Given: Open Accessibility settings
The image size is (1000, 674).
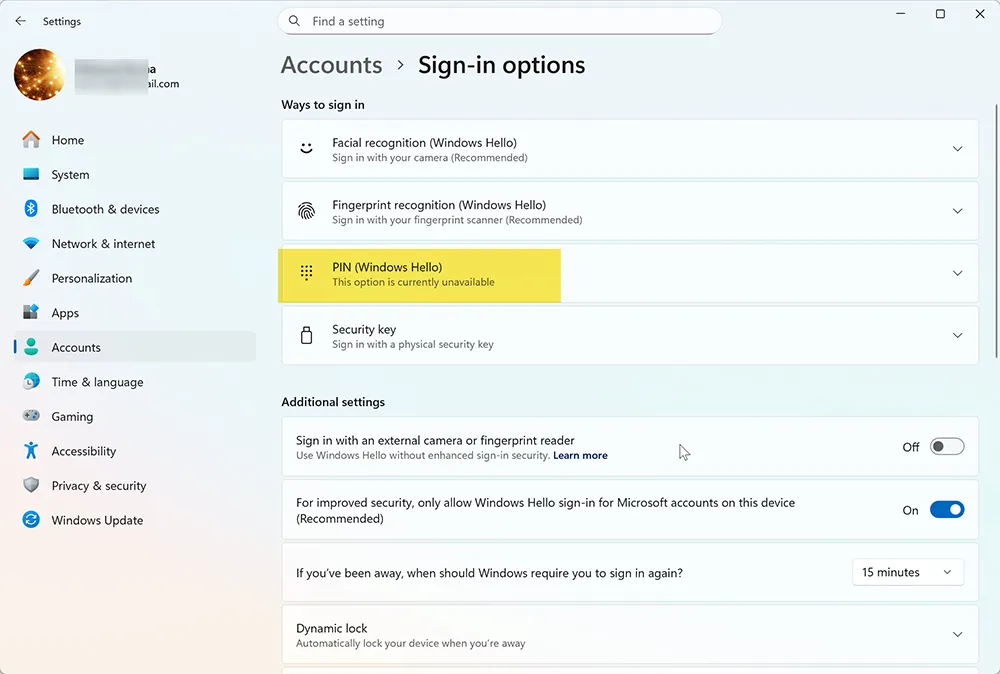Looking at the screenshot, I should pos(85,451).
